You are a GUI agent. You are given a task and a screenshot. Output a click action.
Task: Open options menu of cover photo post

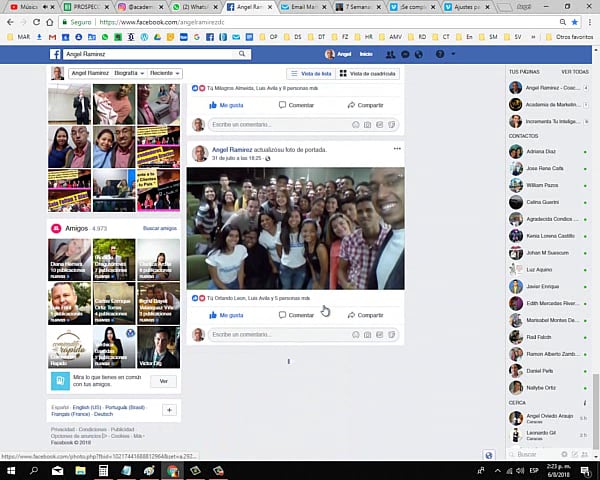coord(397,149)
